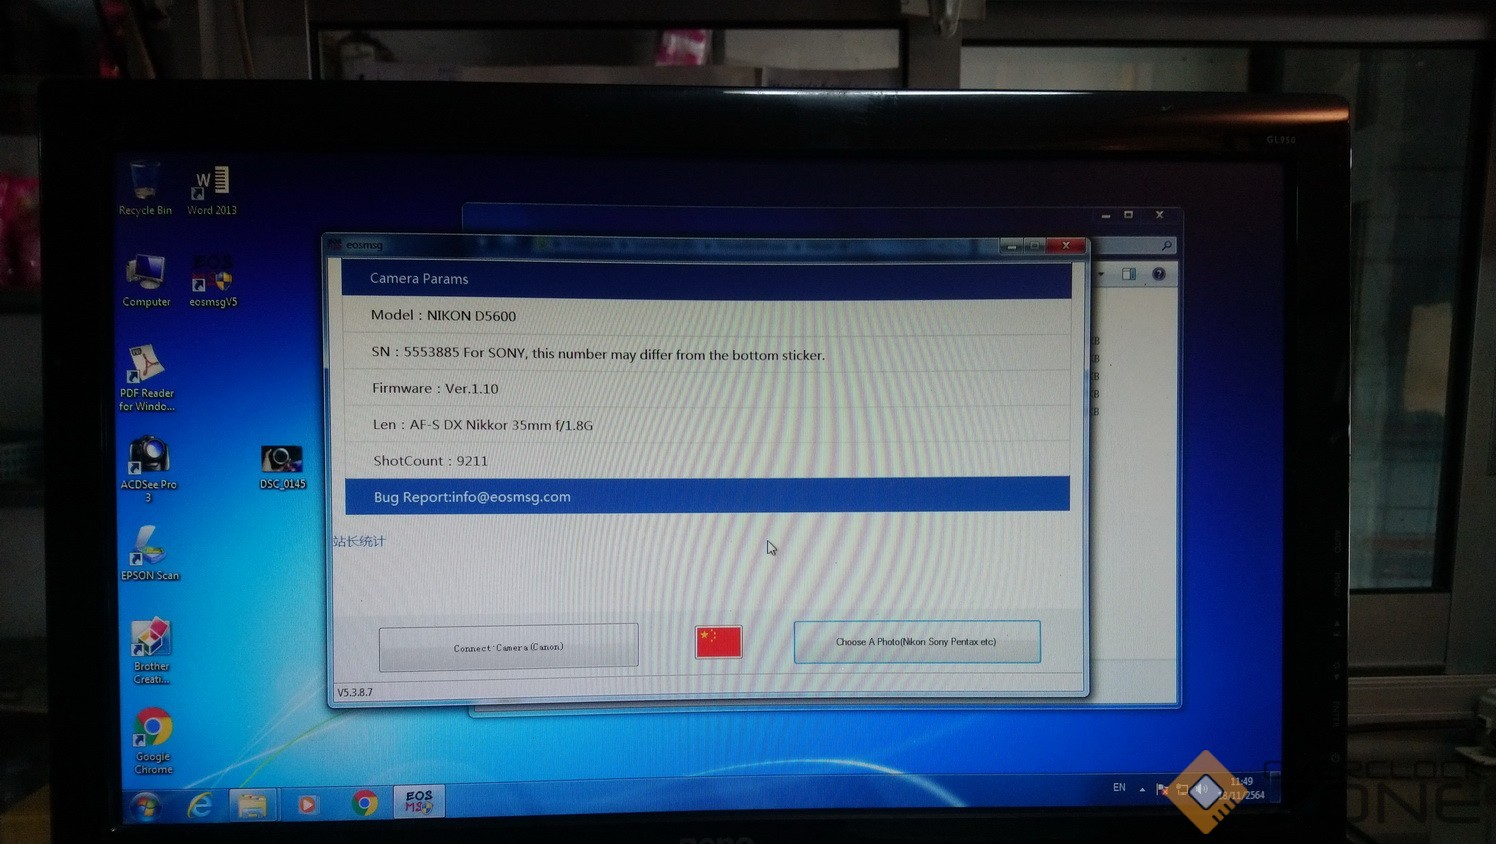This screenshot has height=844, width=1496.
Task: Maximize the eosmsg window
Action: [x=1036, y=245]
